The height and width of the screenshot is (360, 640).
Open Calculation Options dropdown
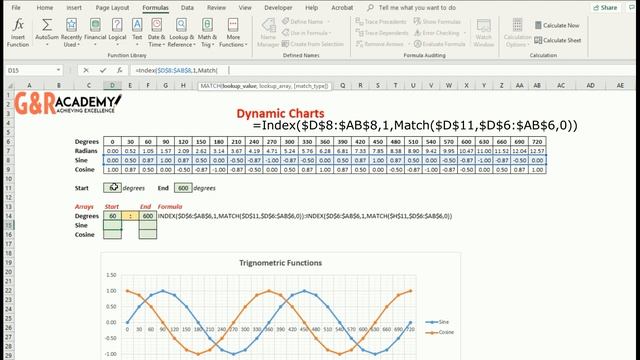(517, 33)
